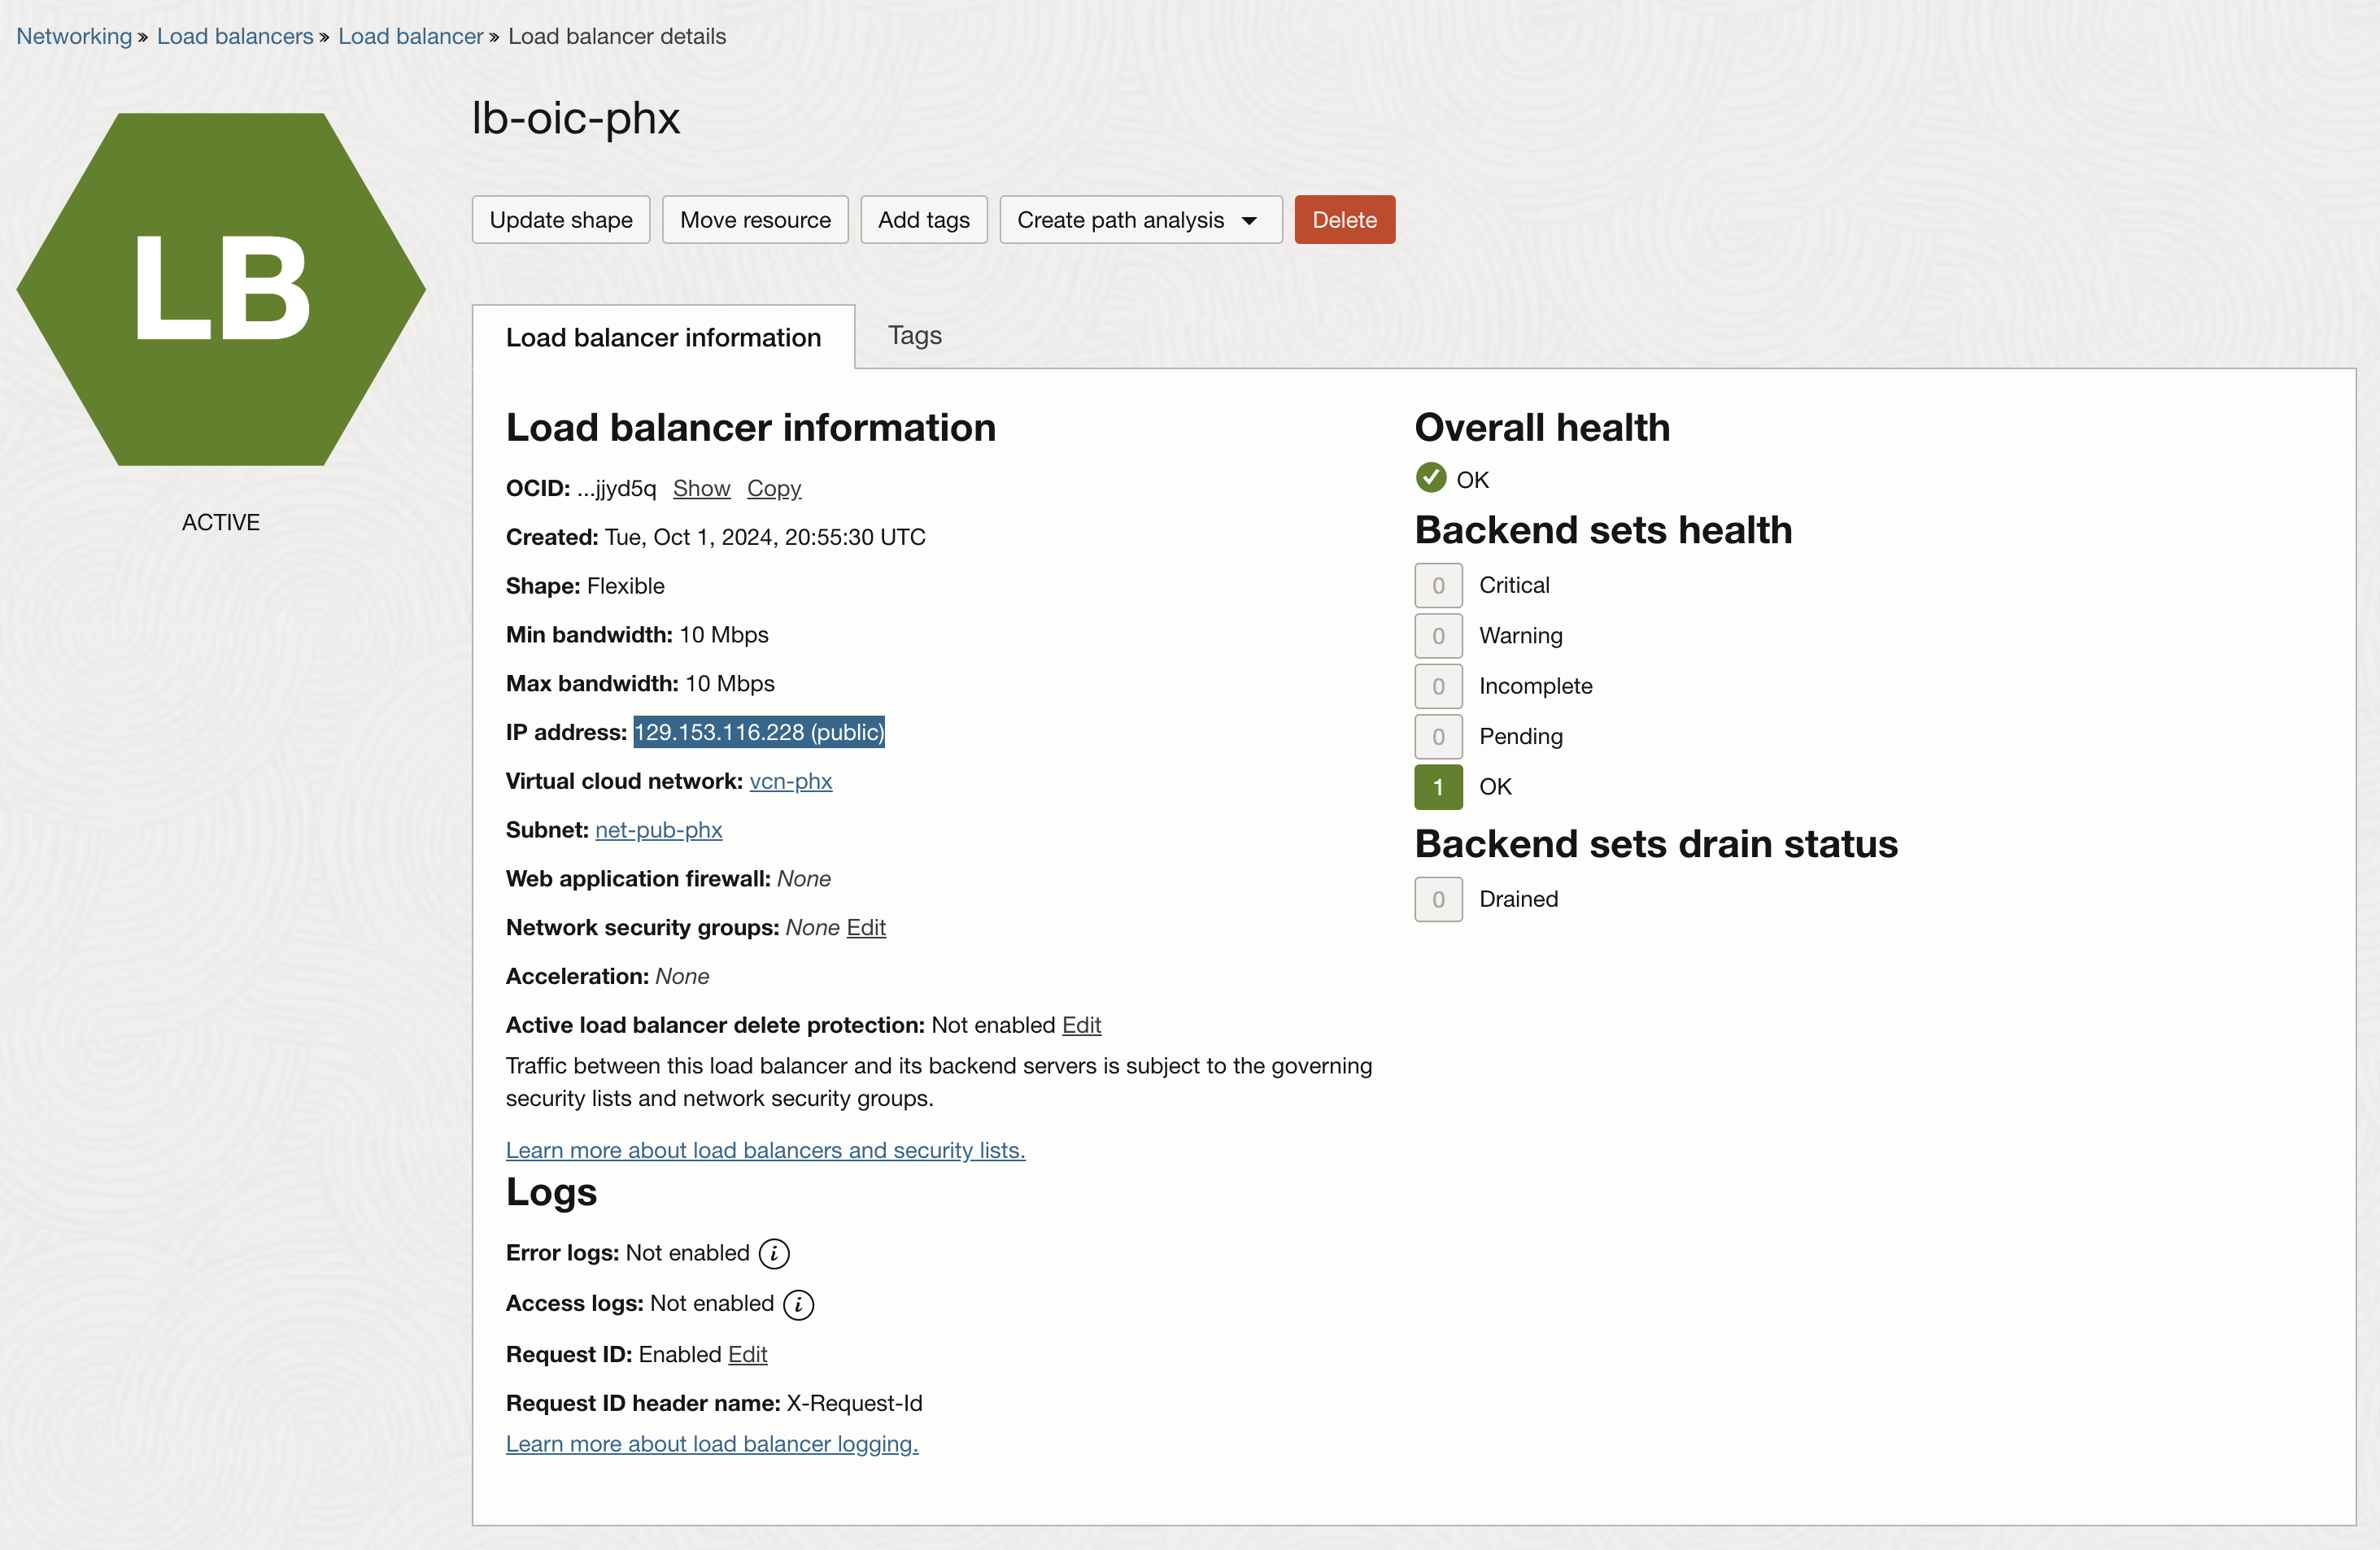Select the Load balancer information tab

(663, 338)
